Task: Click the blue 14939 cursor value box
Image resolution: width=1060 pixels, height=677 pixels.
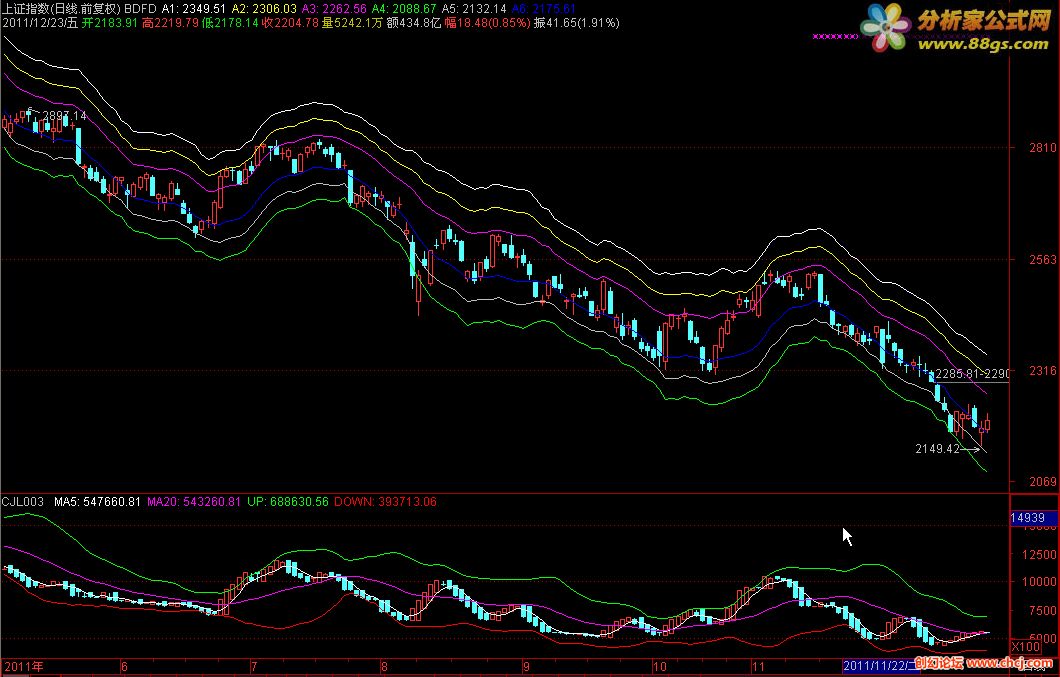Action: coord(1033,518)
